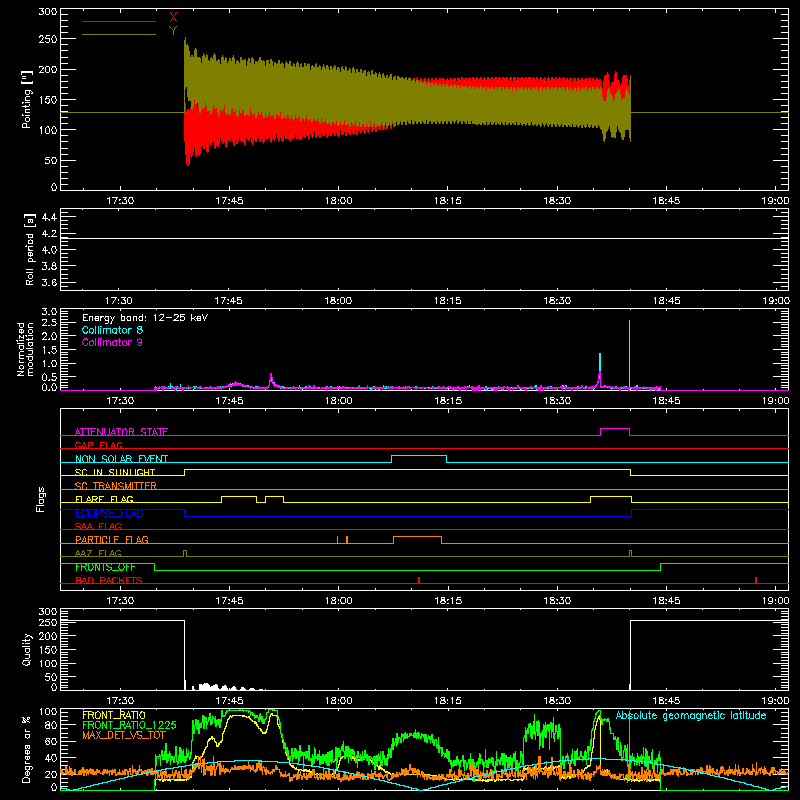Select the FRONT_RATIO legend entry
Screen dimensions: 800x800
point(114,715)
